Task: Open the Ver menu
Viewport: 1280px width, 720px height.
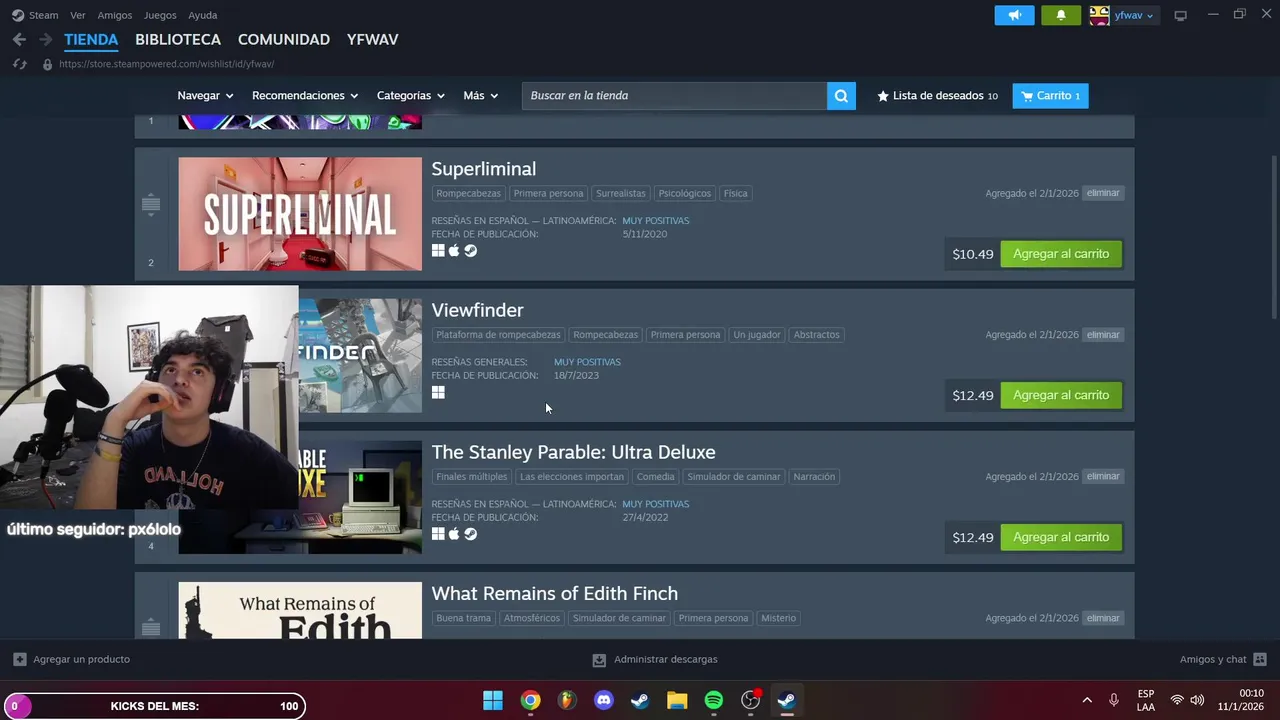Action: (78, 15)
